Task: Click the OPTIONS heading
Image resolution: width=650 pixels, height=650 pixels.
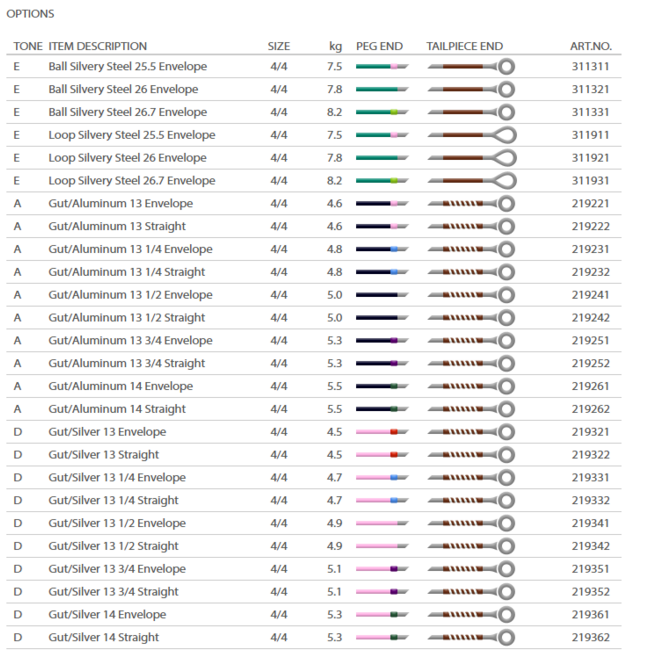Action: [x=31, y=14]
